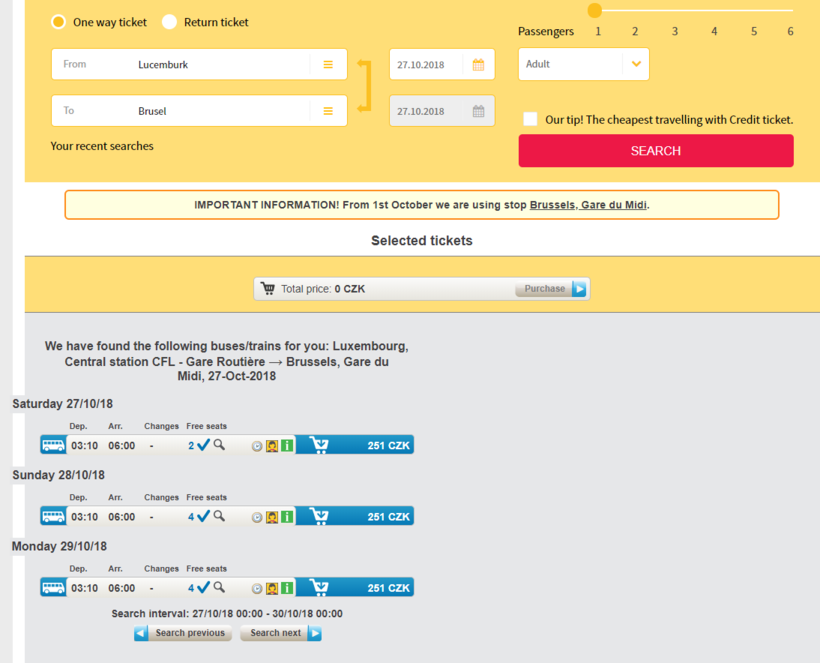820x663 pixels.
Task: Click the Purchase button
Action: pyautogui.click(x=551, y=289)
